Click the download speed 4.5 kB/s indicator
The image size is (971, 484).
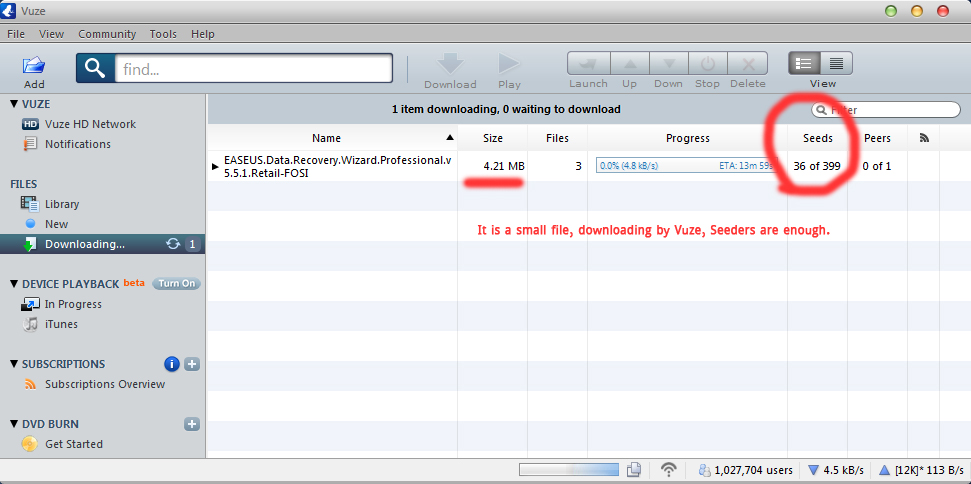[x=834, y=470]
